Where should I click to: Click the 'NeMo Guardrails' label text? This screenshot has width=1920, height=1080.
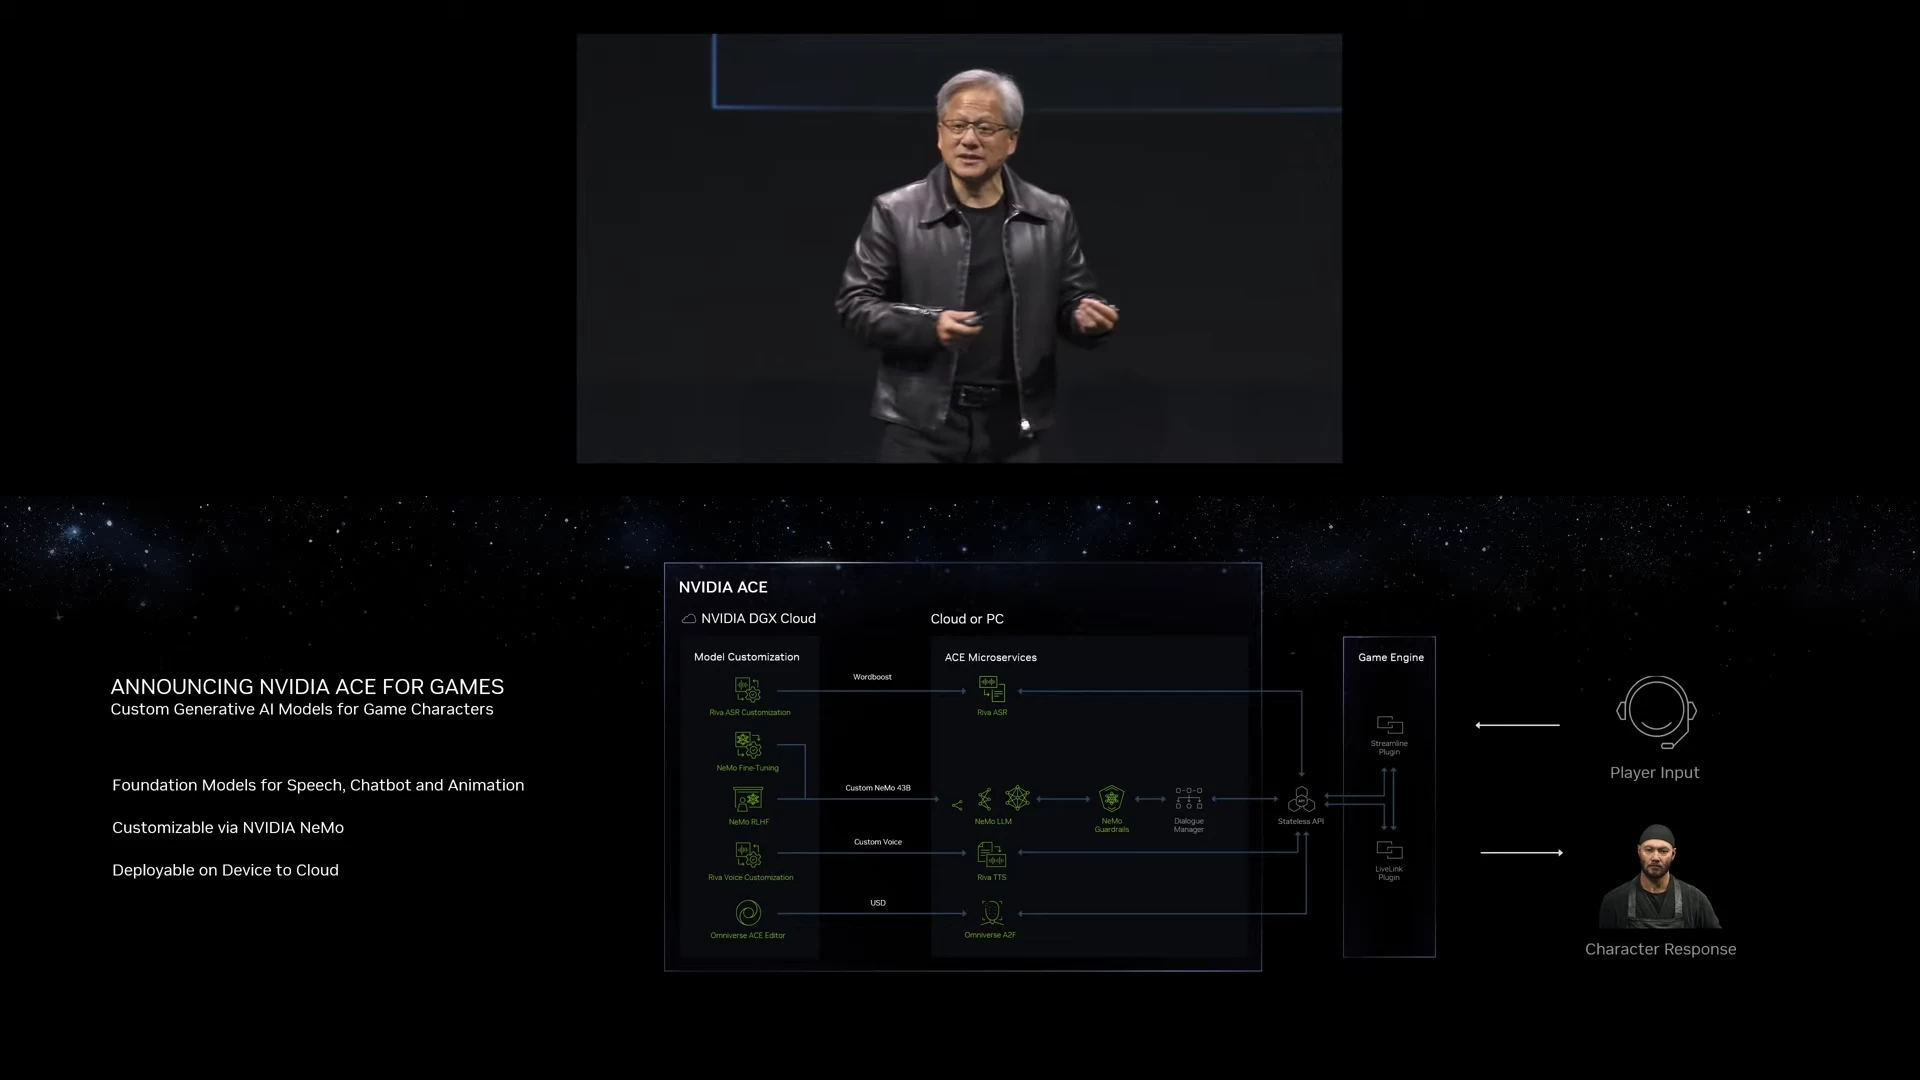click(1112, 825)
